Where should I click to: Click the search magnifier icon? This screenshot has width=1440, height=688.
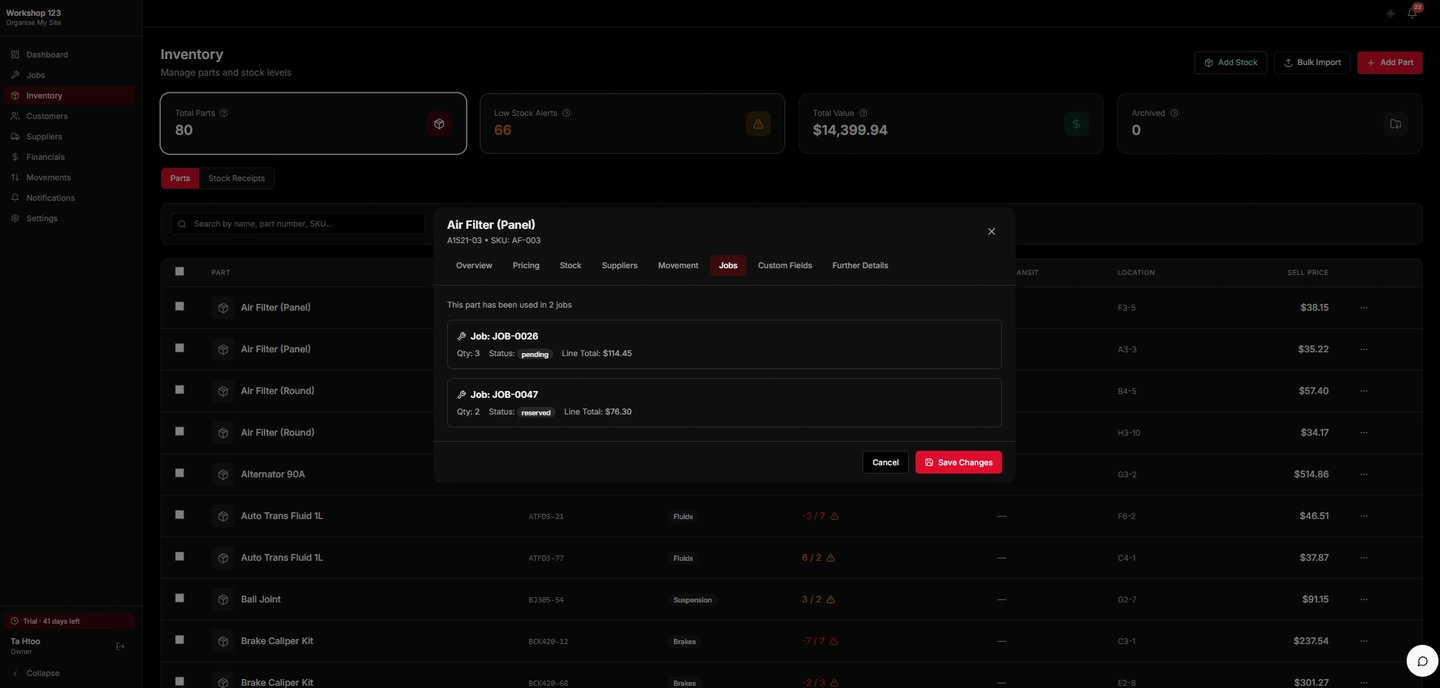coord(182,224)
